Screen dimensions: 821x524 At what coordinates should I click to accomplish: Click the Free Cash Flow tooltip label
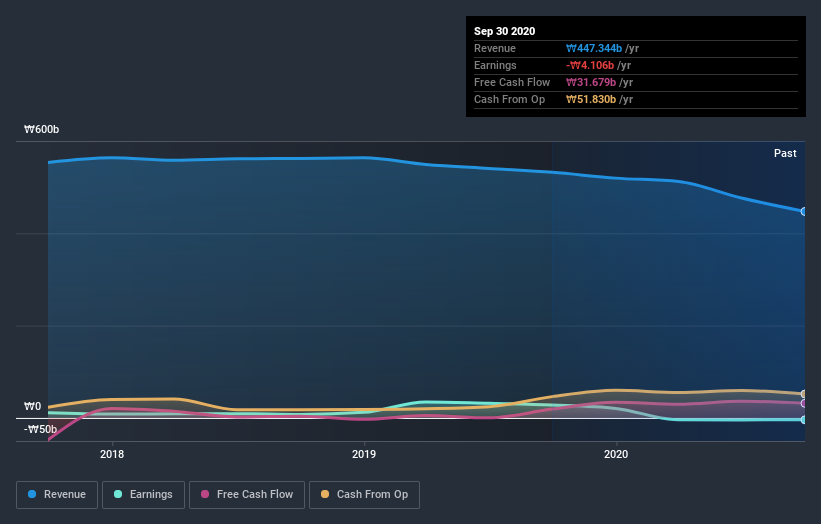tap(512, 82)
